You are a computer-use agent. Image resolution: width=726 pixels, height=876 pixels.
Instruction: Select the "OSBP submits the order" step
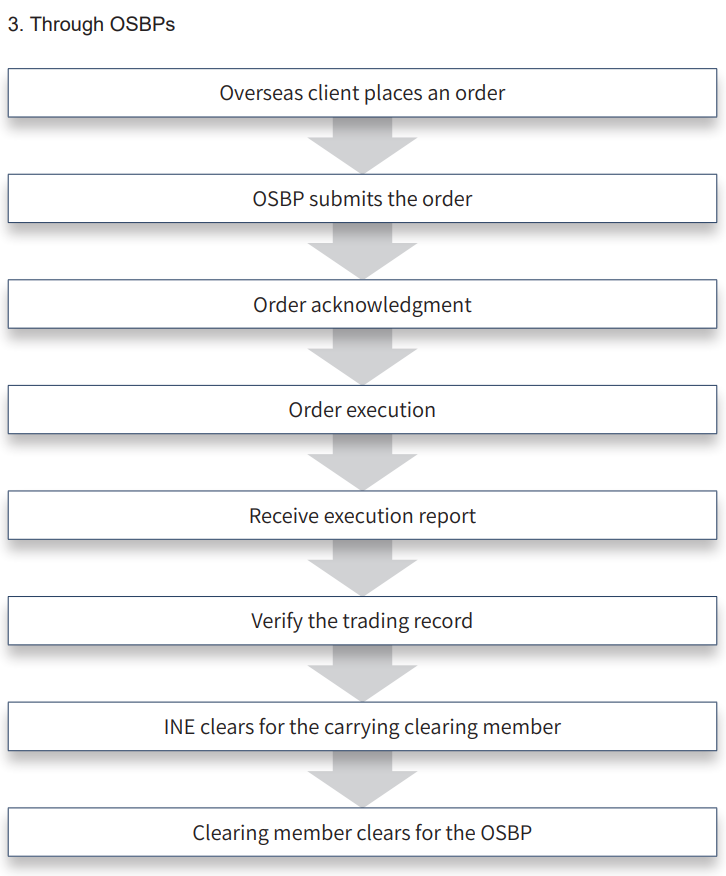pos(362,199)
